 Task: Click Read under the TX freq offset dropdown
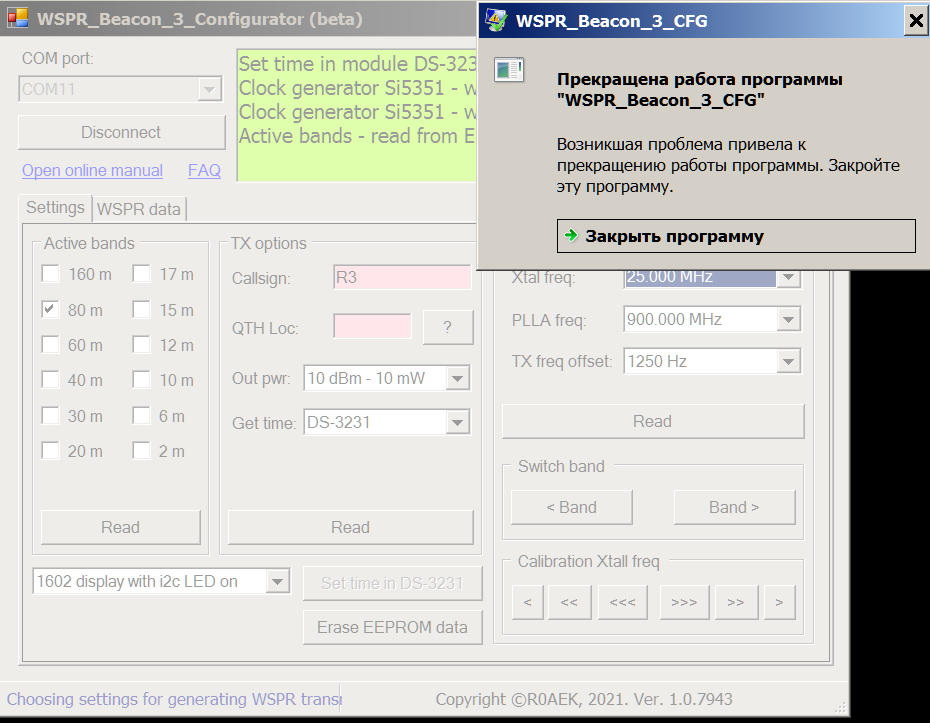(652, 421)
